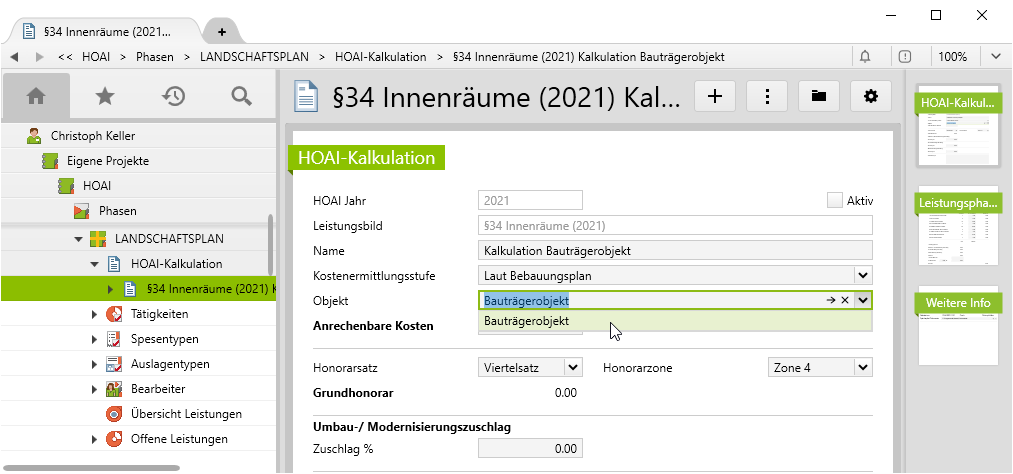Open the Favorites star tab
Screen dimensions: 1013x474
coord(104,96)
